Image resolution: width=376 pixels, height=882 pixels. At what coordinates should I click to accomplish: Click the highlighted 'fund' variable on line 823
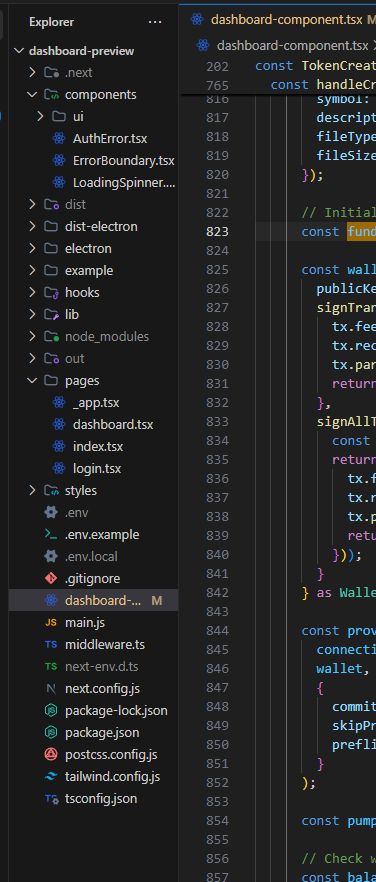pyautogui.click(x=361, y=232)
